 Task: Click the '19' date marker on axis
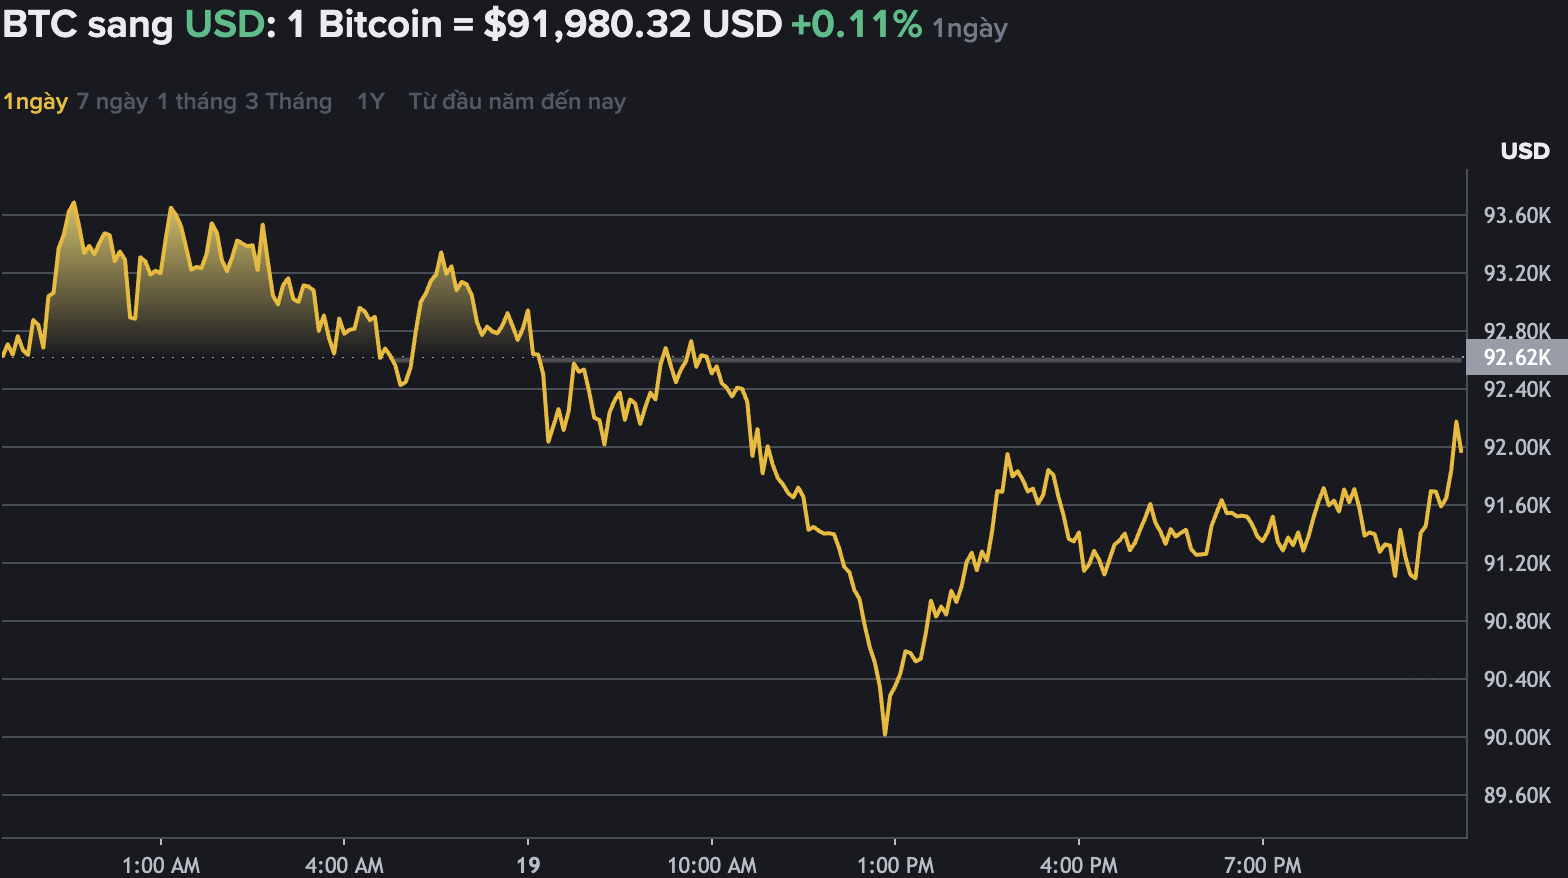point(528,864)
